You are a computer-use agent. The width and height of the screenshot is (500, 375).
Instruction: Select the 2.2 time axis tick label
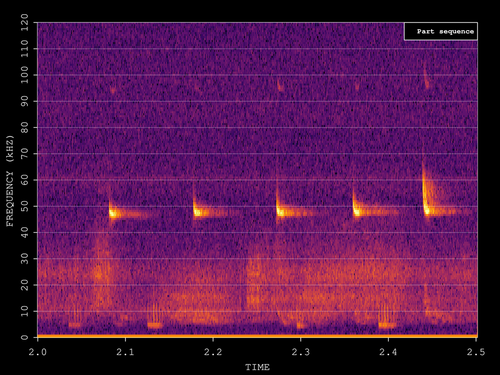click(x=213, y=352)
